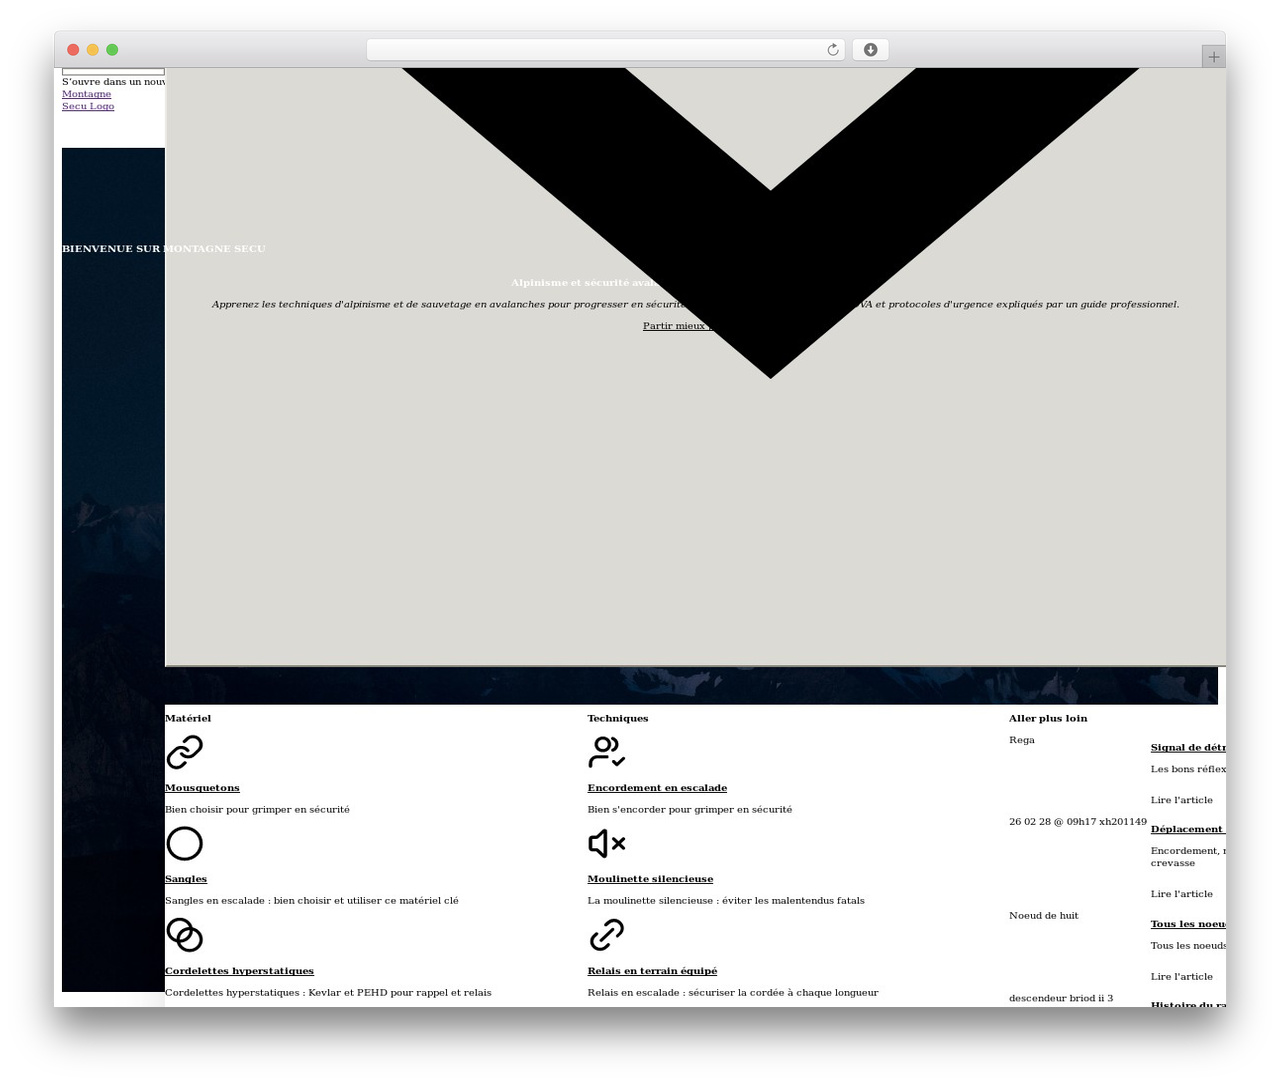Click the overlapping-circles icon above Cordelettes hyperstatiques

pos(184,935)
